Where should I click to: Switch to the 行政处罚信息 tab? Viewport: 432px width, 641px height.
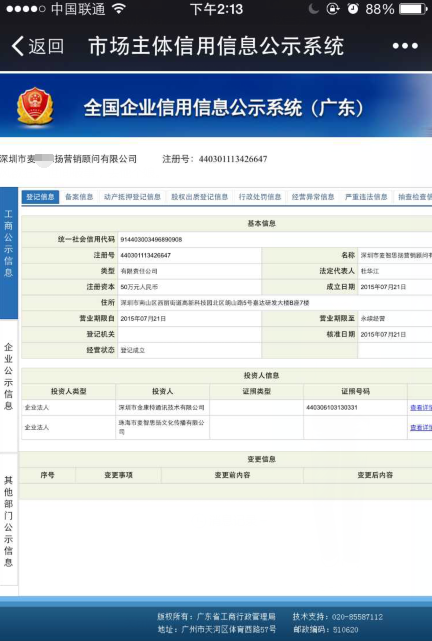tap(260, 197)
